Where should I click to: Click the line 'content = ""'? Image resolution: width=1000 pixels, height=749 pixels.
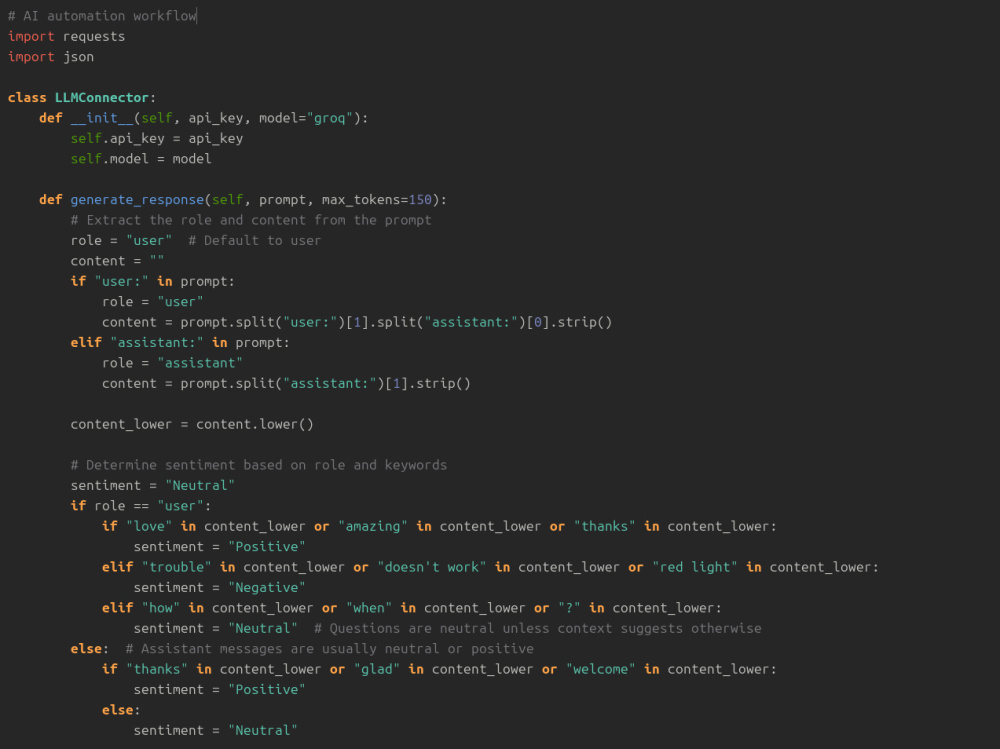click(x=117, y=261)
